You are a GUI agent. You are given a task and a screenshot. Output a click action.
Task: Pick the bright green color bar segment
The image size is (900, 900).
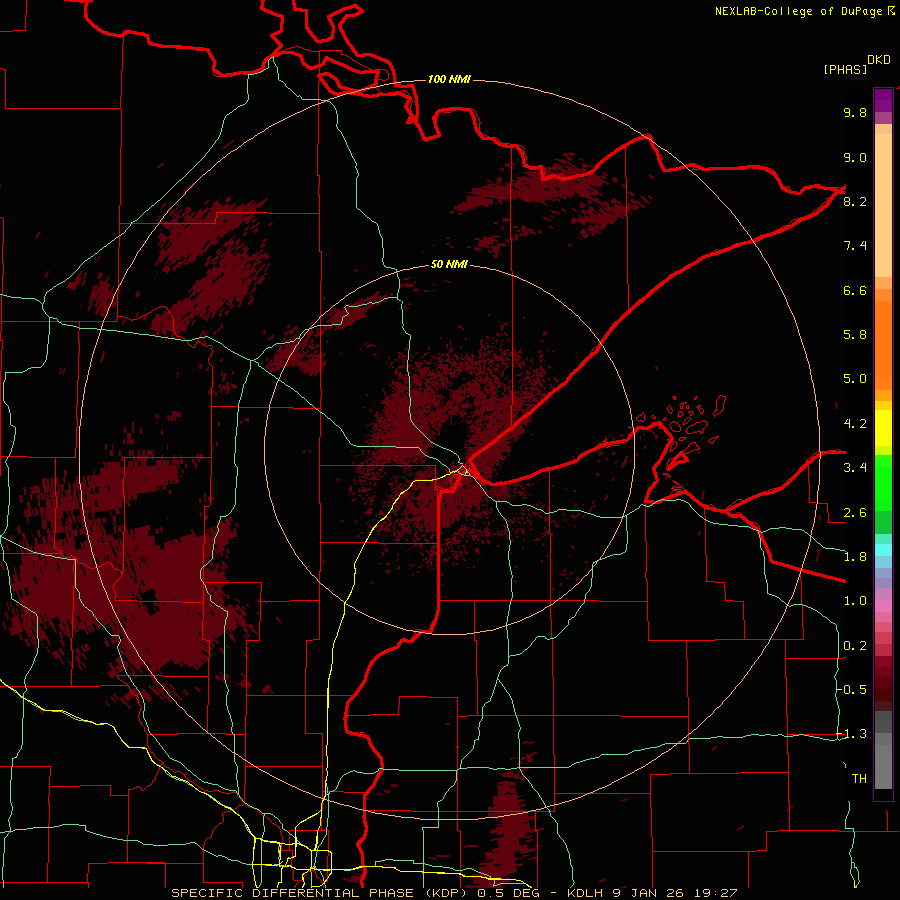[883, 481]
